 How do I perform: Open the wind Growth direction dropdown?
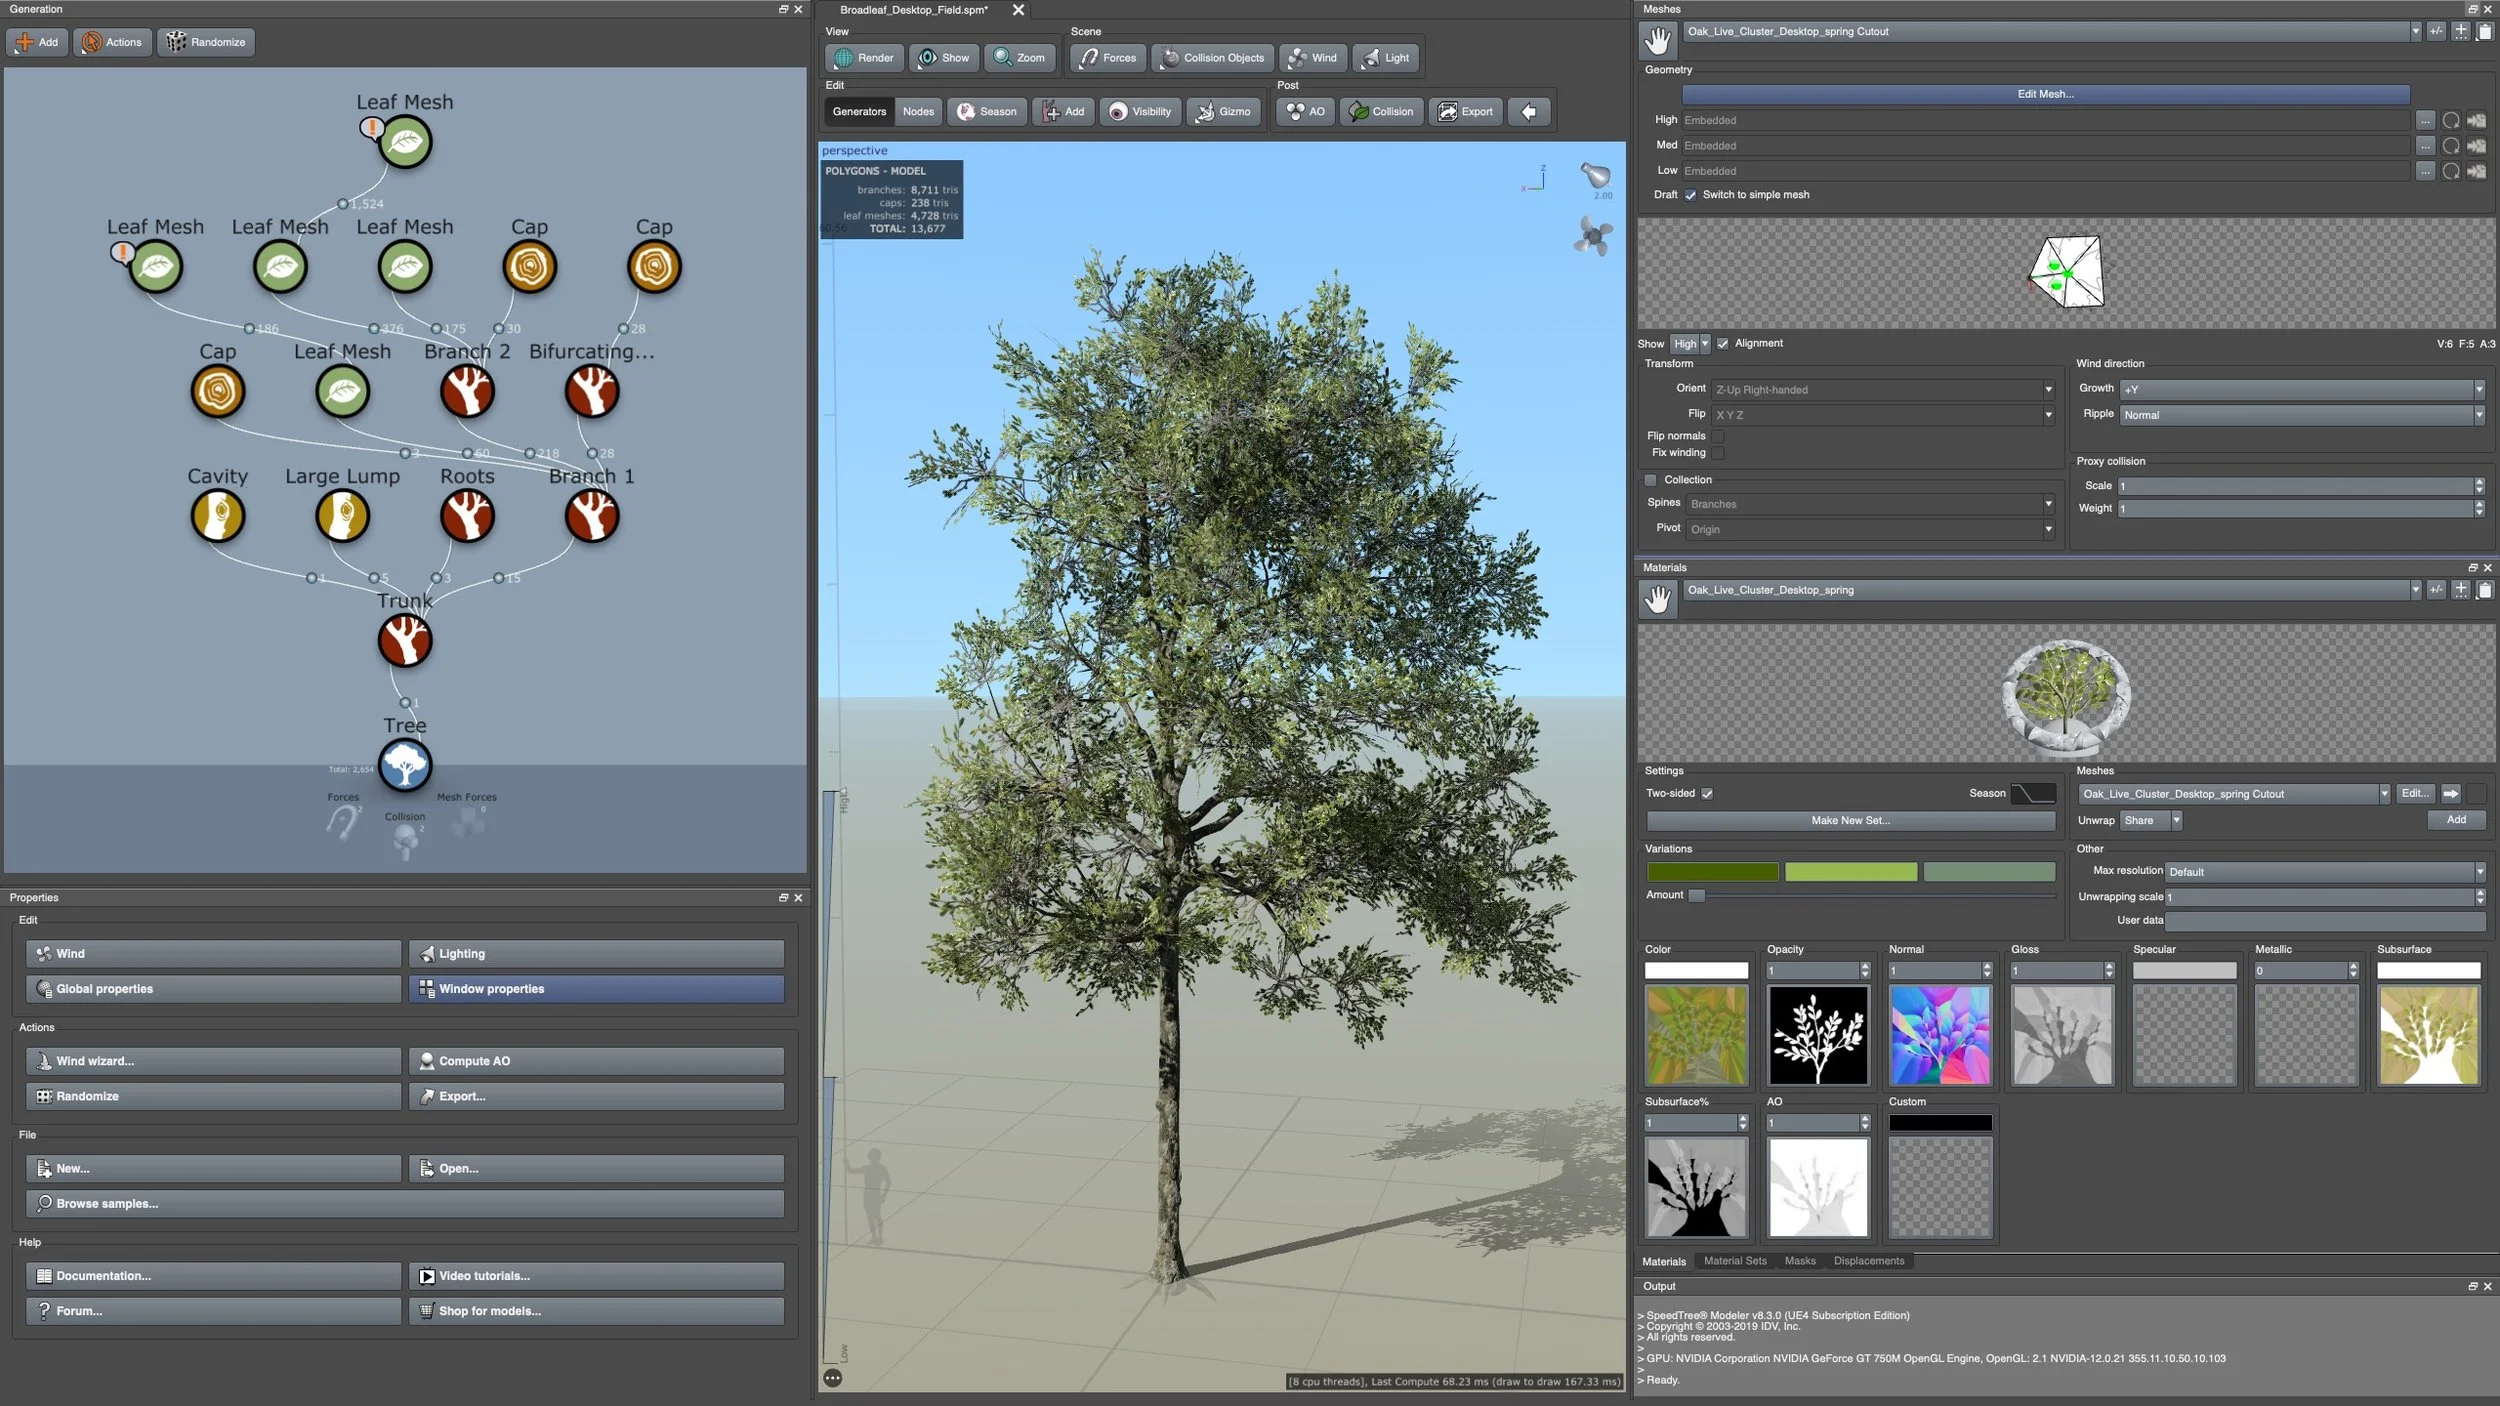pyautogui.click(x=2302, y=389)
